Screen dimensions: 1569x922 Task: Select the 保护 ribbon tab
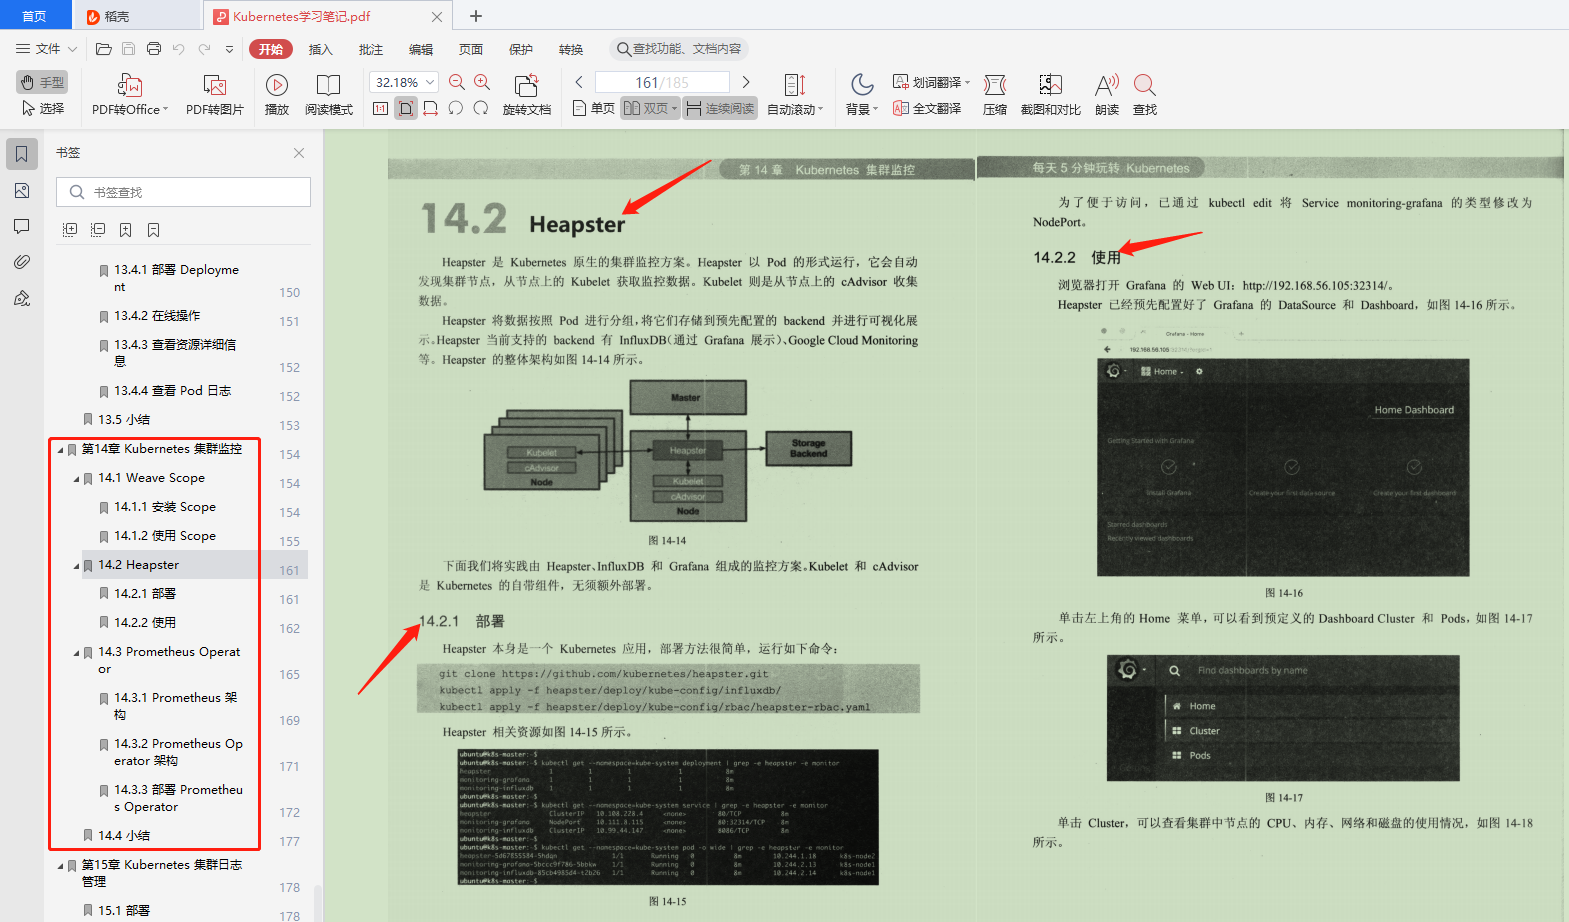pyautogui.click(x=521, y=49)
